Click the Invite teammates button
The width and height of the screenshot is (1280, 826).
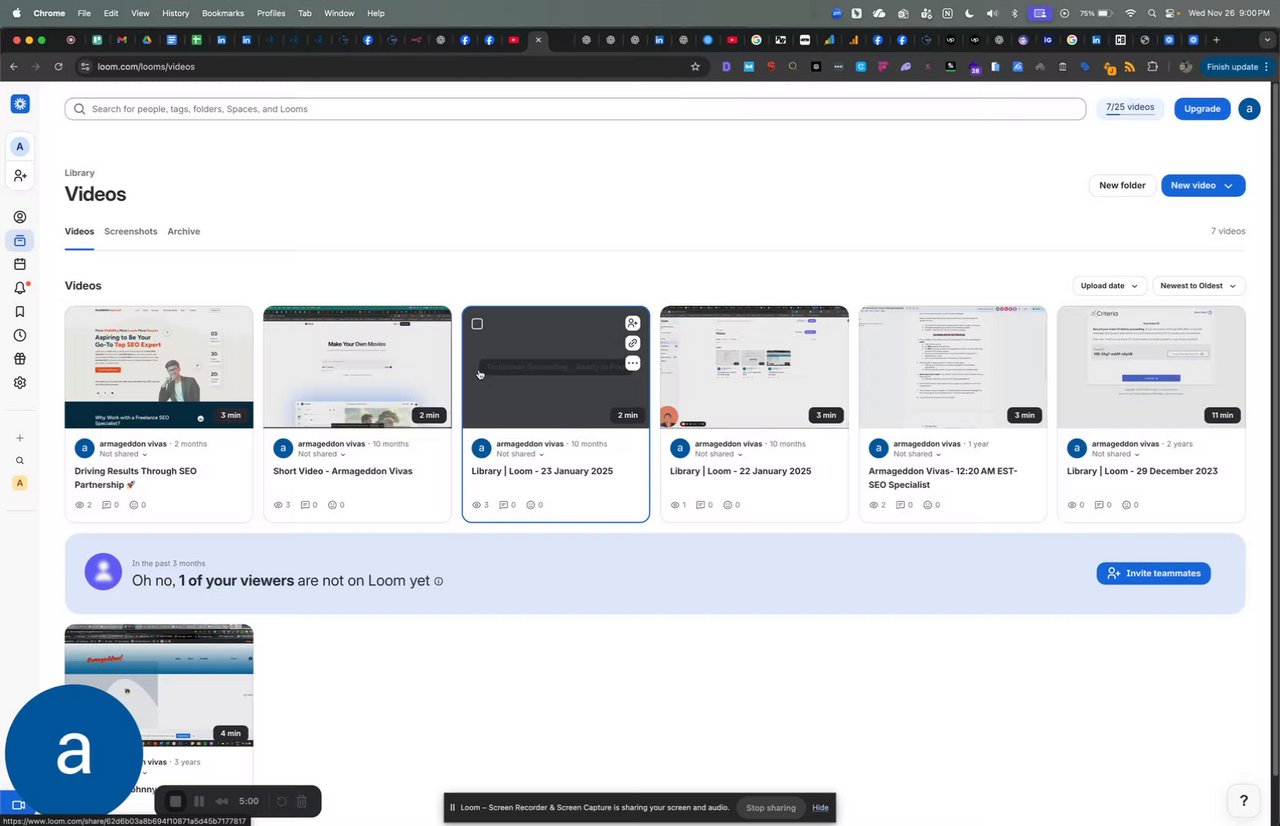click(x=1154, y=573)
